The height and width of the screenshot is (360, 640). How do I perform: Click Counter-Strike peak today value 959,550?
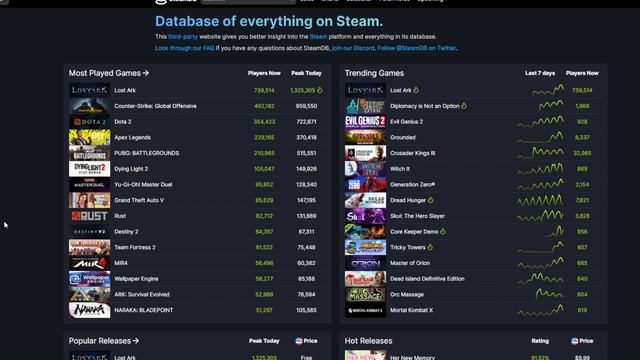click(x=307, y=106)
